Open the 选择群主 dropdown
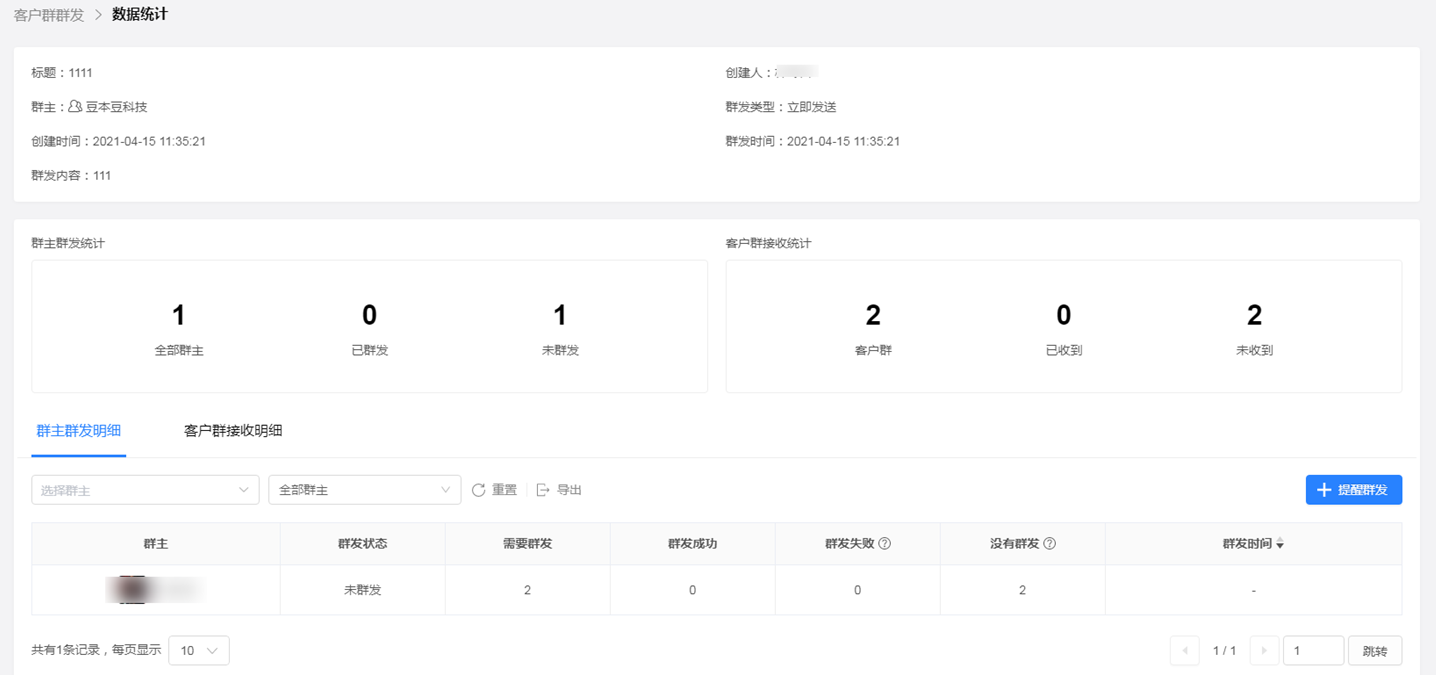The height and width of the screenshot is (676, 1436). tap(145, 490)
